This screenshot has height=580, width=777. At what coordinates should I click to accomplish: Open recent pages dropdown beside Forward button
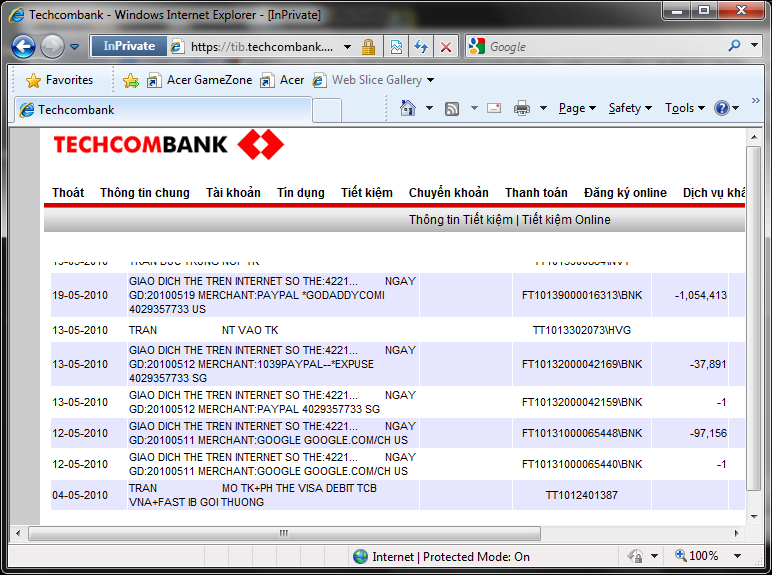coord(74,47)
